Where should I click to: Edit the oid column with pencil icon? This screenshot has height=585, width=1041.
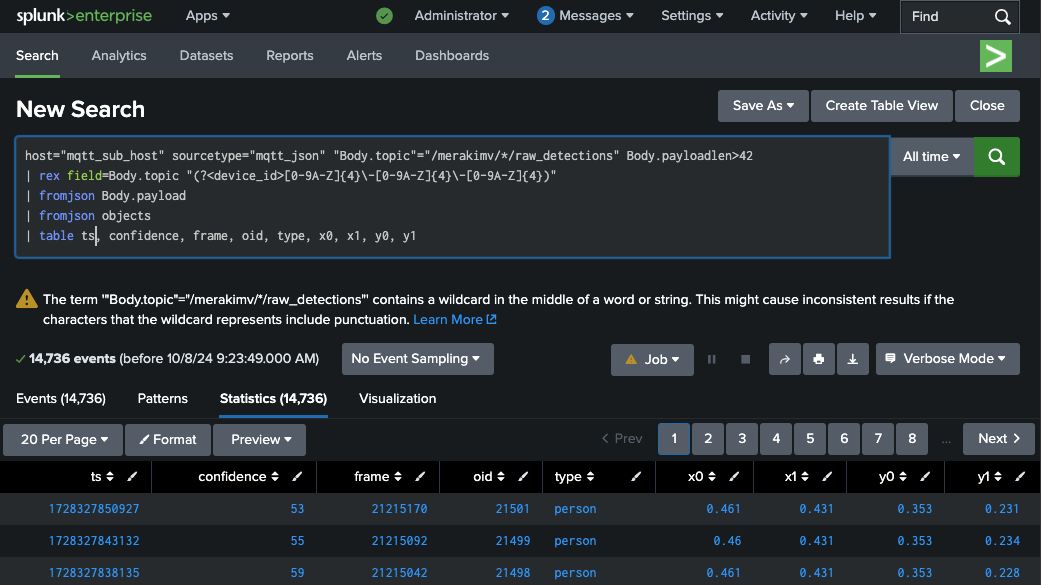(522, 477)
